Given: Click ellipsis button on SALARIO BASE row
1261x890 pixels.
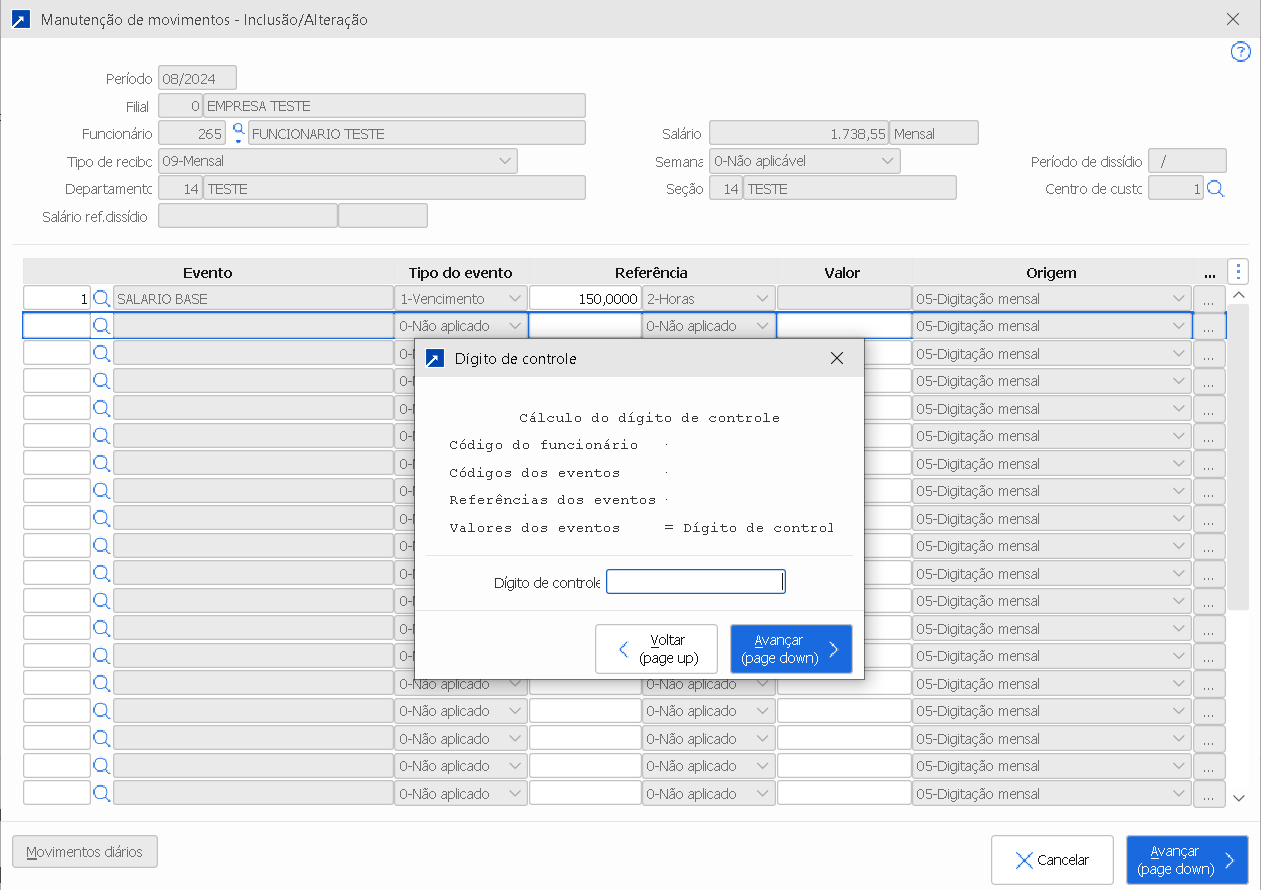Looking at the screenshot, I should click(x=1208, y=299).
